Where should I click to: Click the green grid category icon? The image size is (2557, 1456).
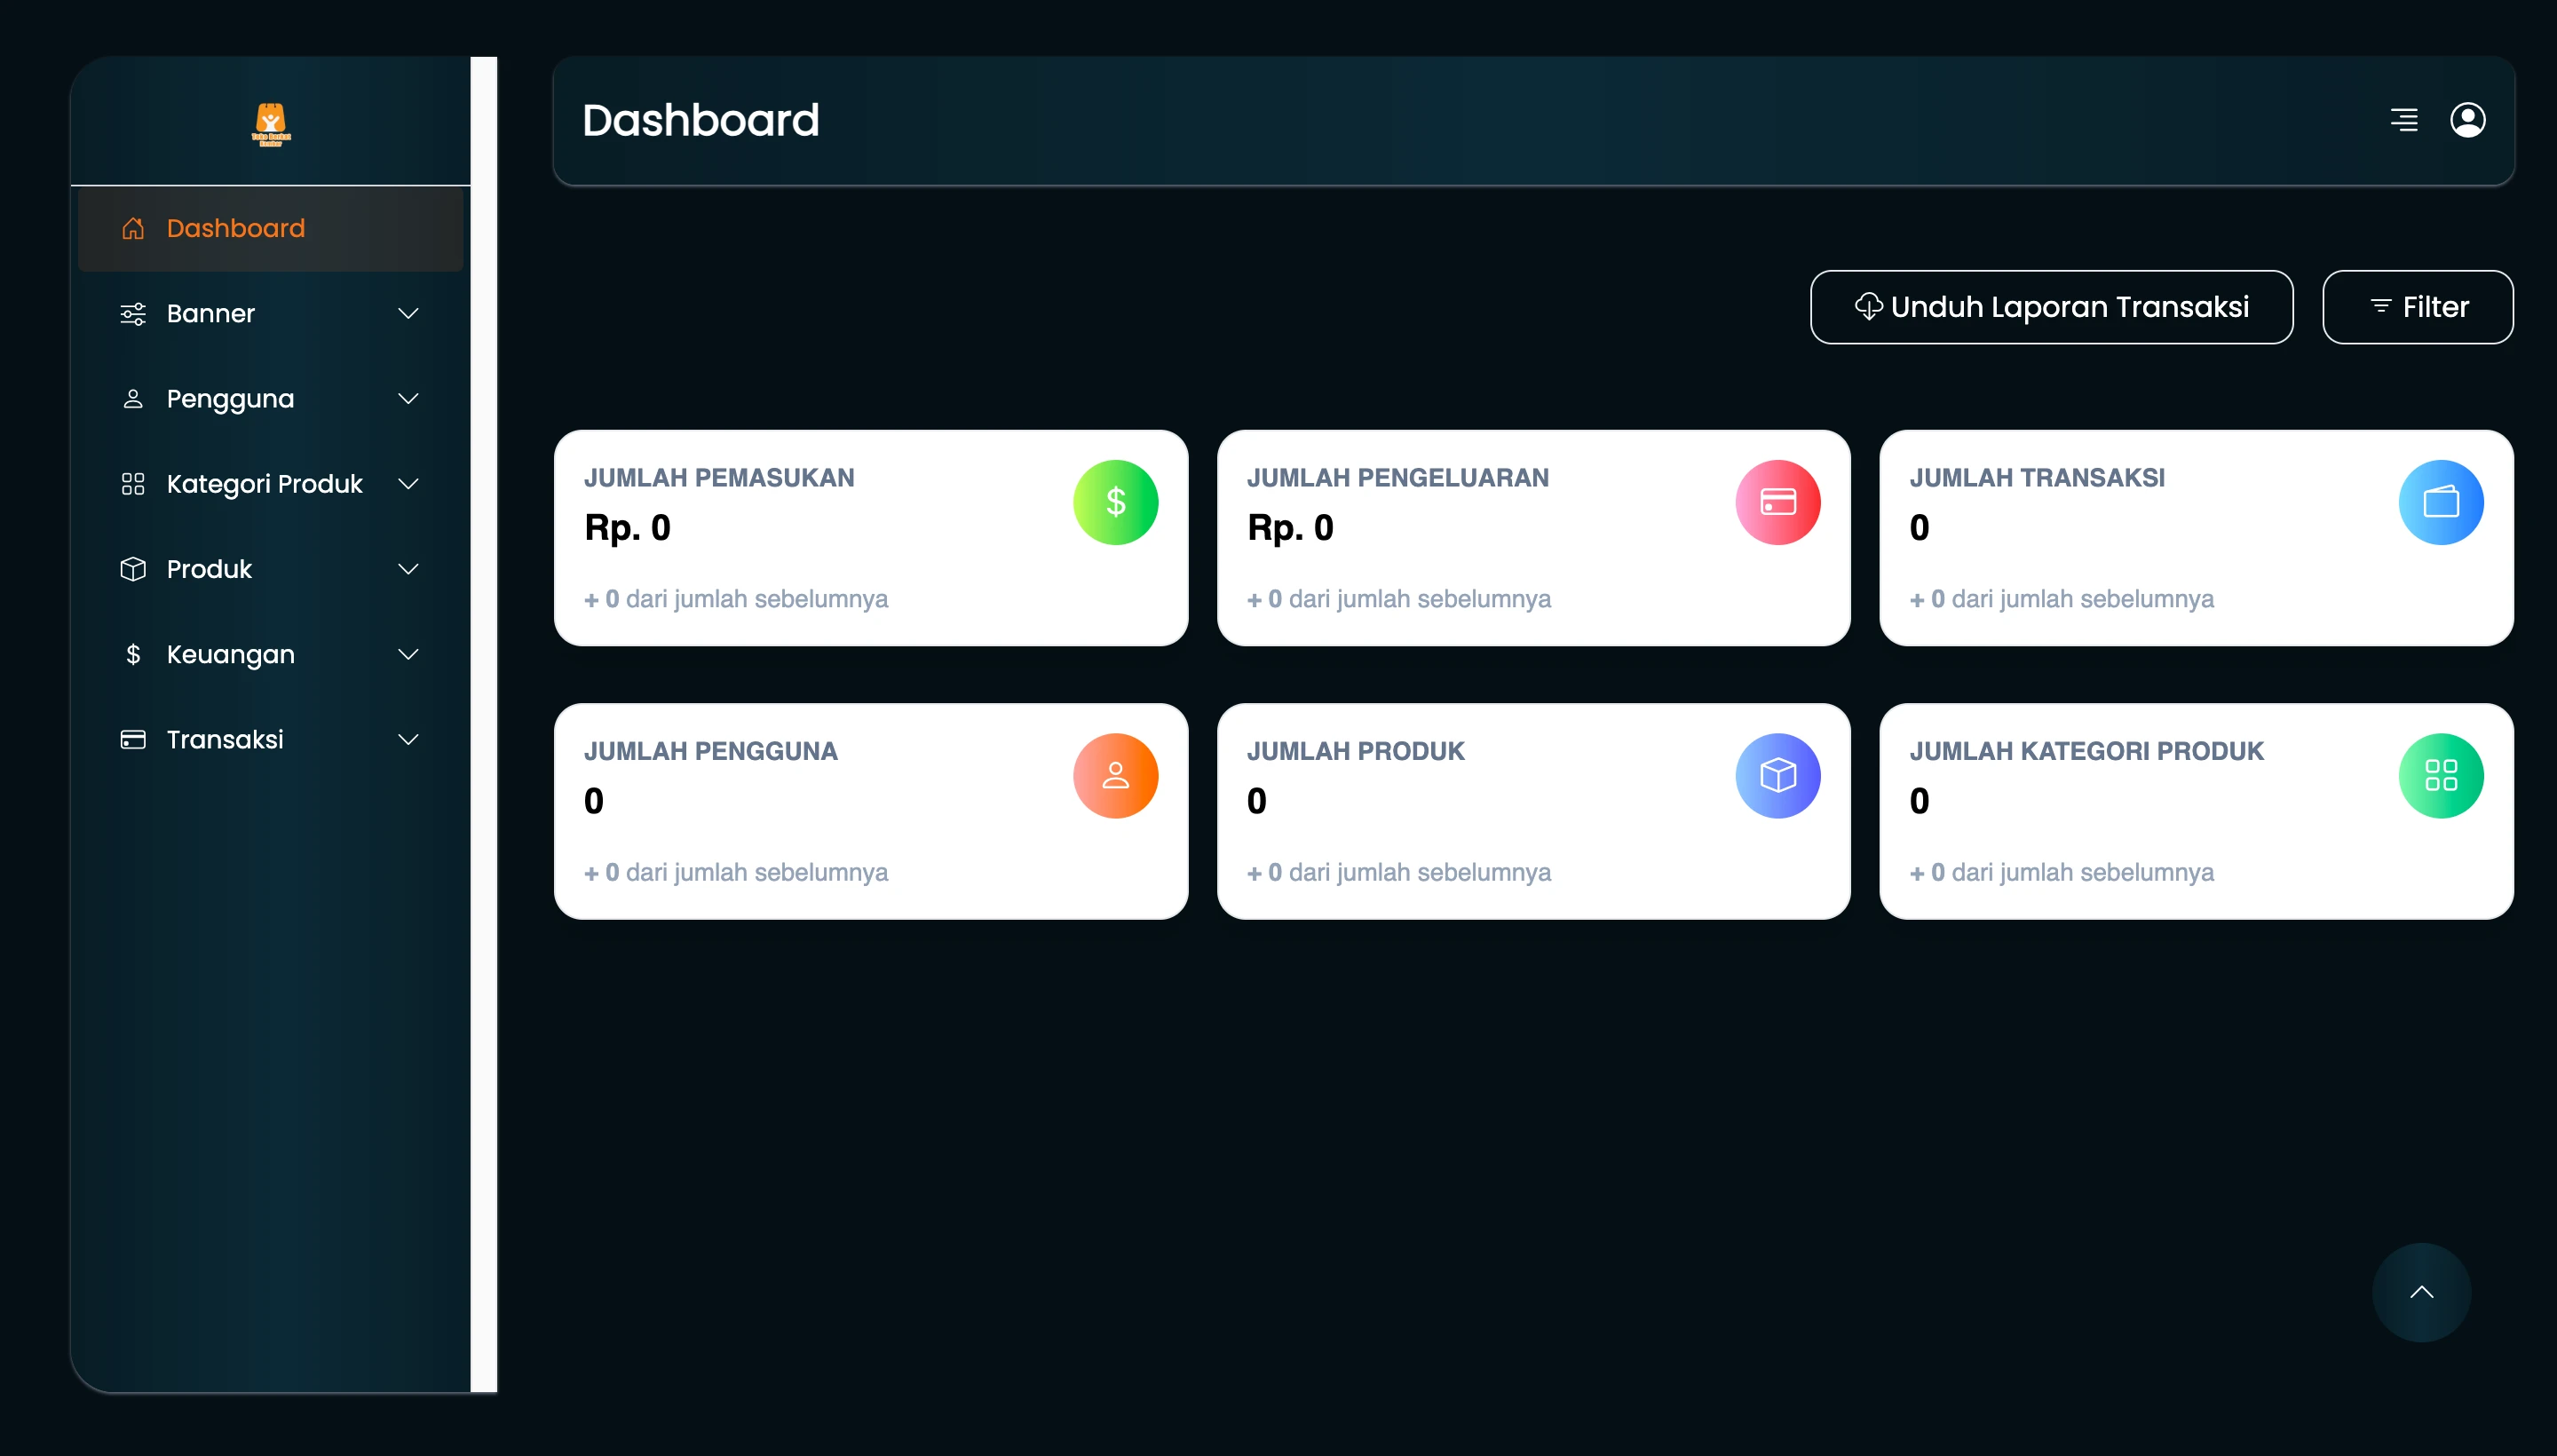coord(2440,775)
